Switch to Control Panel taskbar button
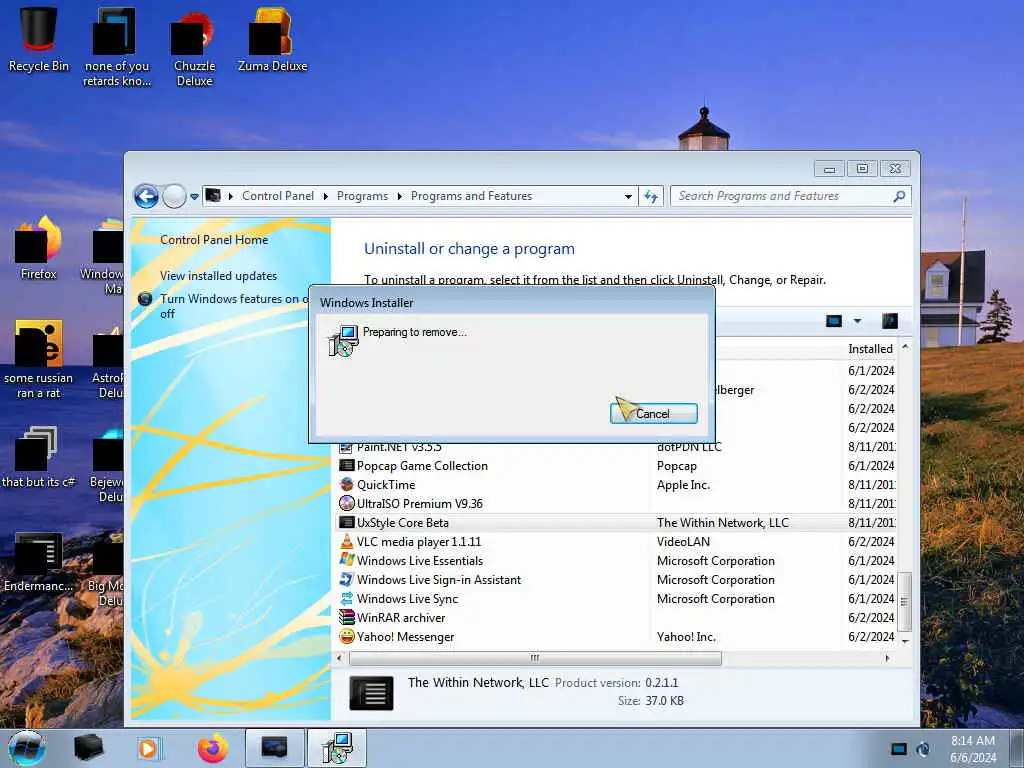1024x768 pixels. [274, 748]
